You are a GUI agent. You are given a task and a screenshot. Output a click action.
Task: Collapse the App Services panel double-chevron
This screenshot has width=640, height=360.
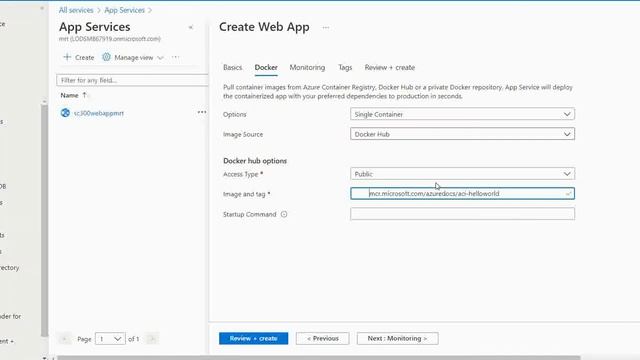pyautogui.click(x=191, y=27)
